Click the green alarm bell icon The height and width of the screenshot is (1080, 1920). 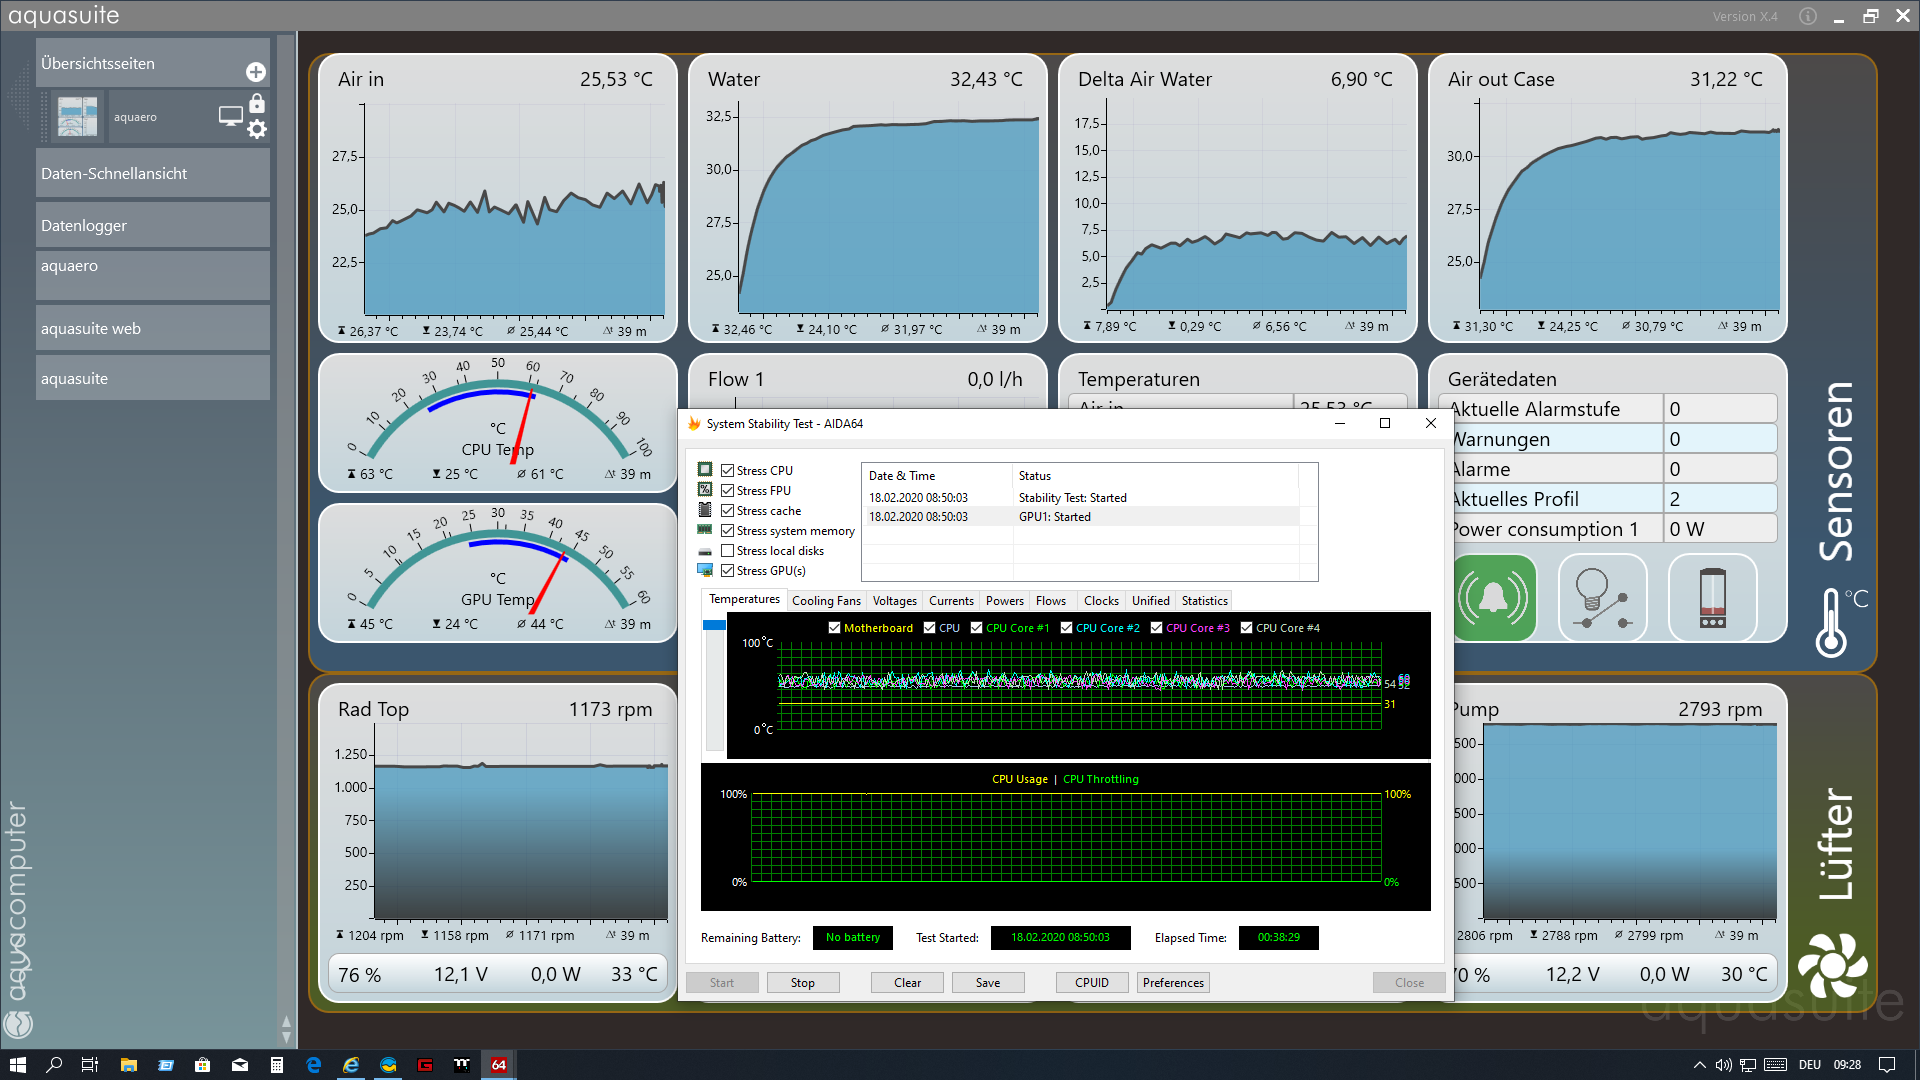click(x=1493, y=598)
